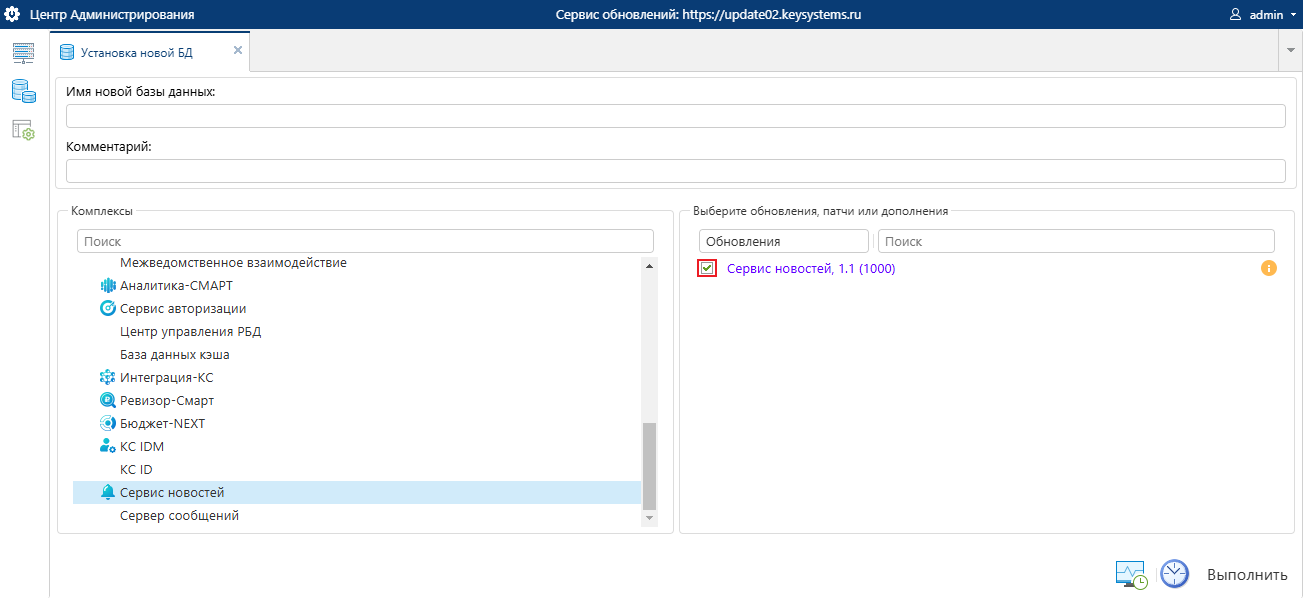Screen dimensions: 1303x598
Task: Click the updates search field
Action: (x=1076, y=241)
